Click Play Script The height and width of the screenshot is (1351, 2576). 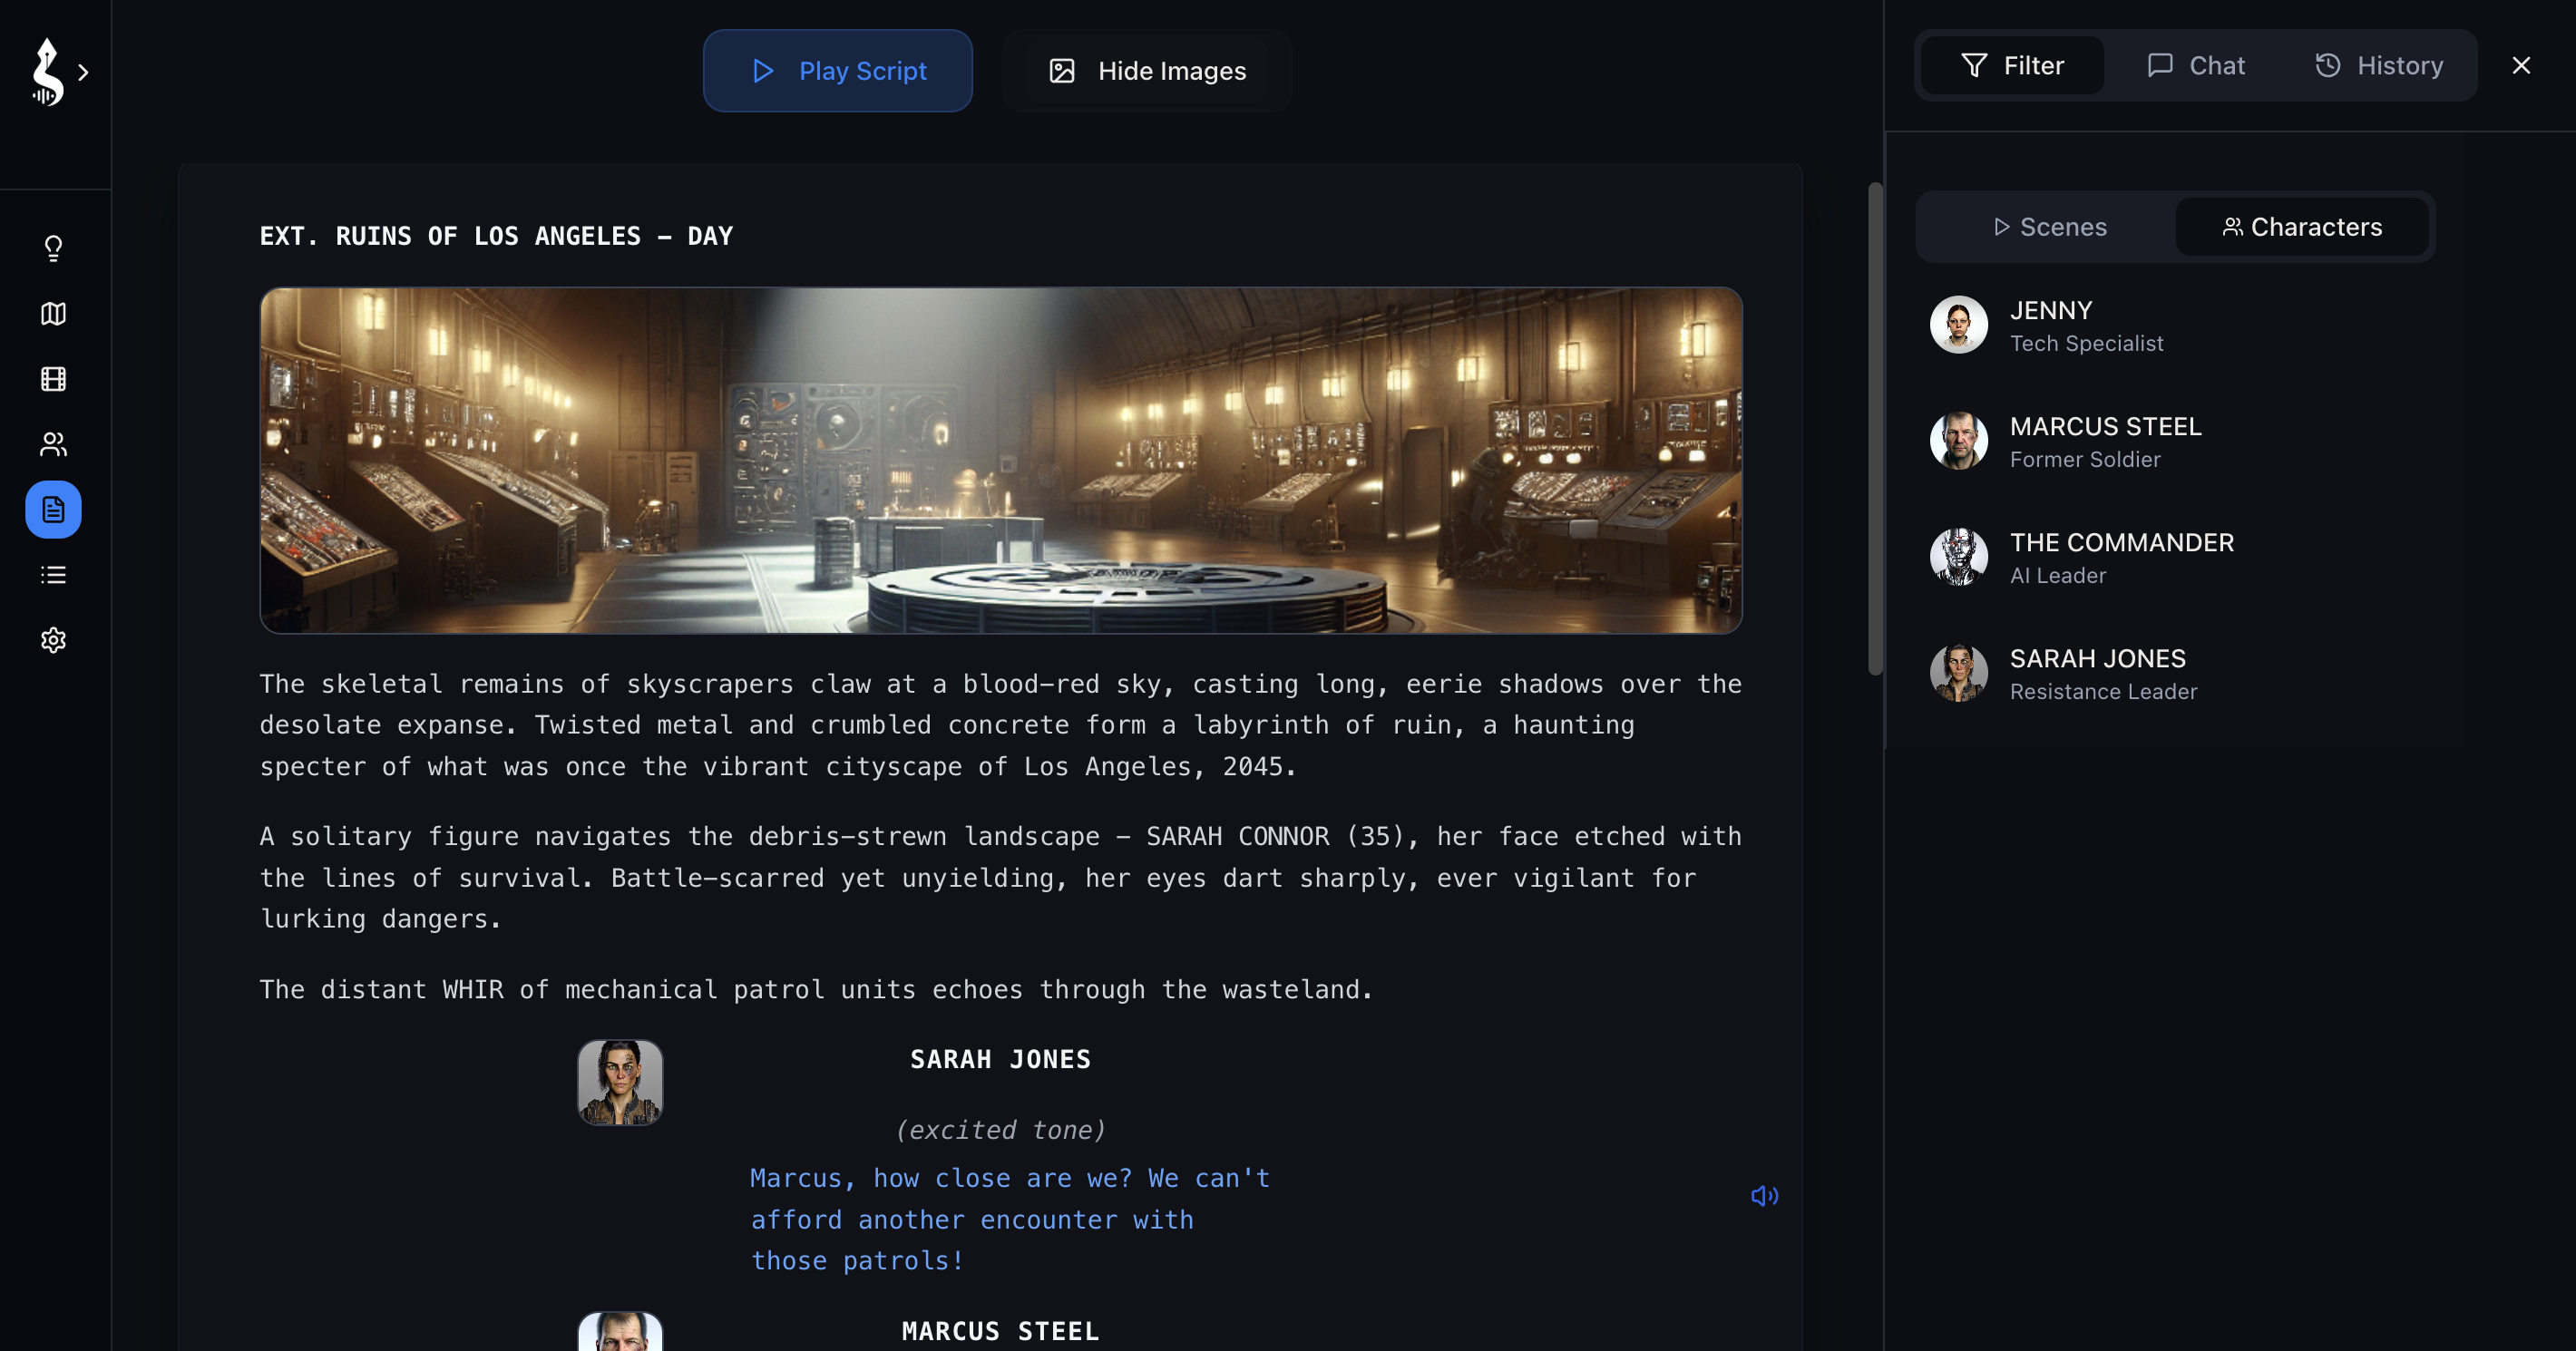point(838,70)
